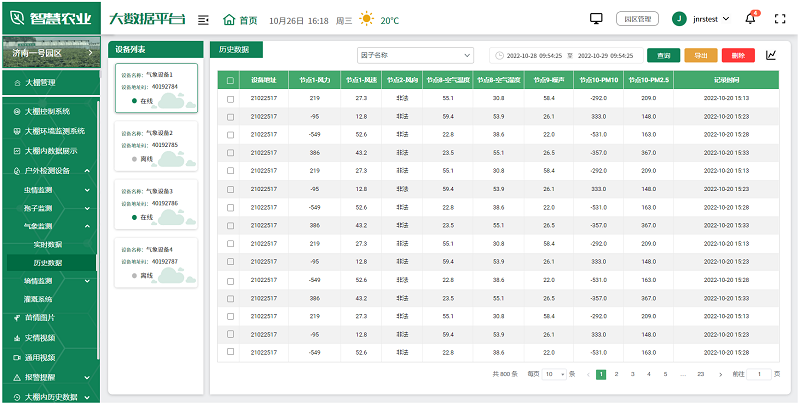
Task: Click the notification bell icon
Action: pyautogui.click(x=751, y=19)
